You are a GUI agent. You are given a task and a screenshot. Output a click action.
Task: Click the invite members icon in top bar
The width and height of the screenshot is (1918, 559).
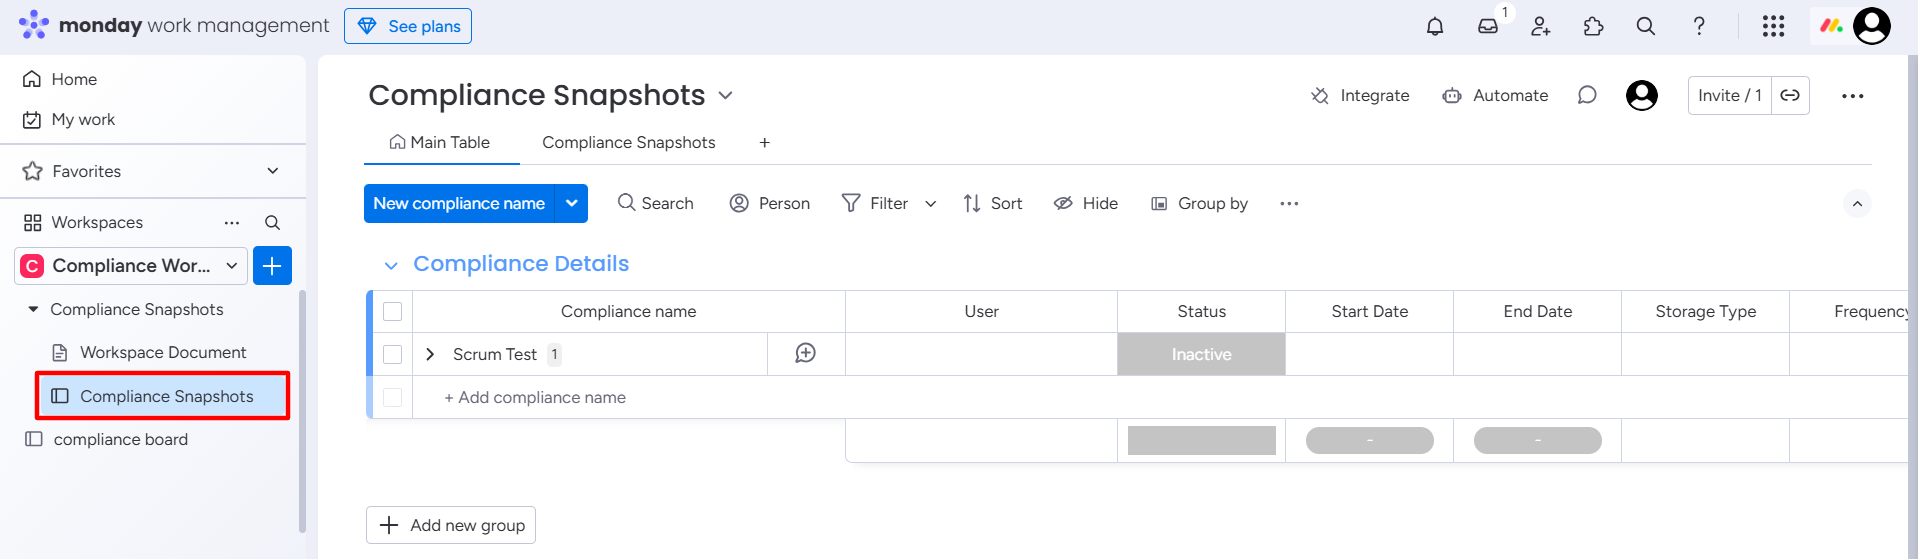[x=1541, y=26]
